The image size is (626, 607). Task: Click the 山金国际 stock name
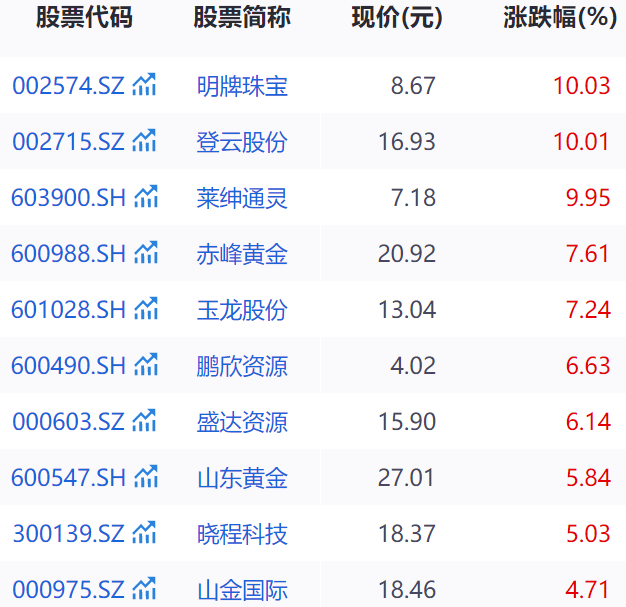242,589
